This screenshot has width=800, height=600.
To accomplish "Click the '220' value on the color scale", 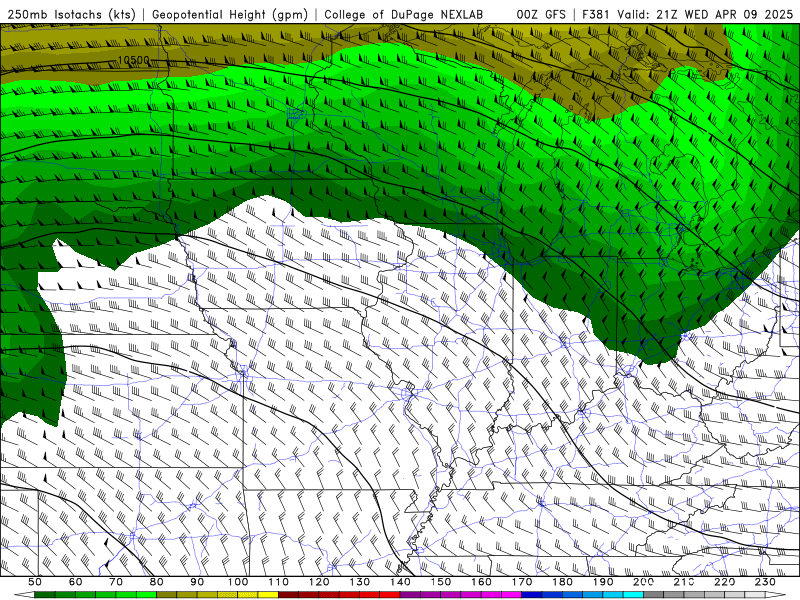I will point(724,582).
